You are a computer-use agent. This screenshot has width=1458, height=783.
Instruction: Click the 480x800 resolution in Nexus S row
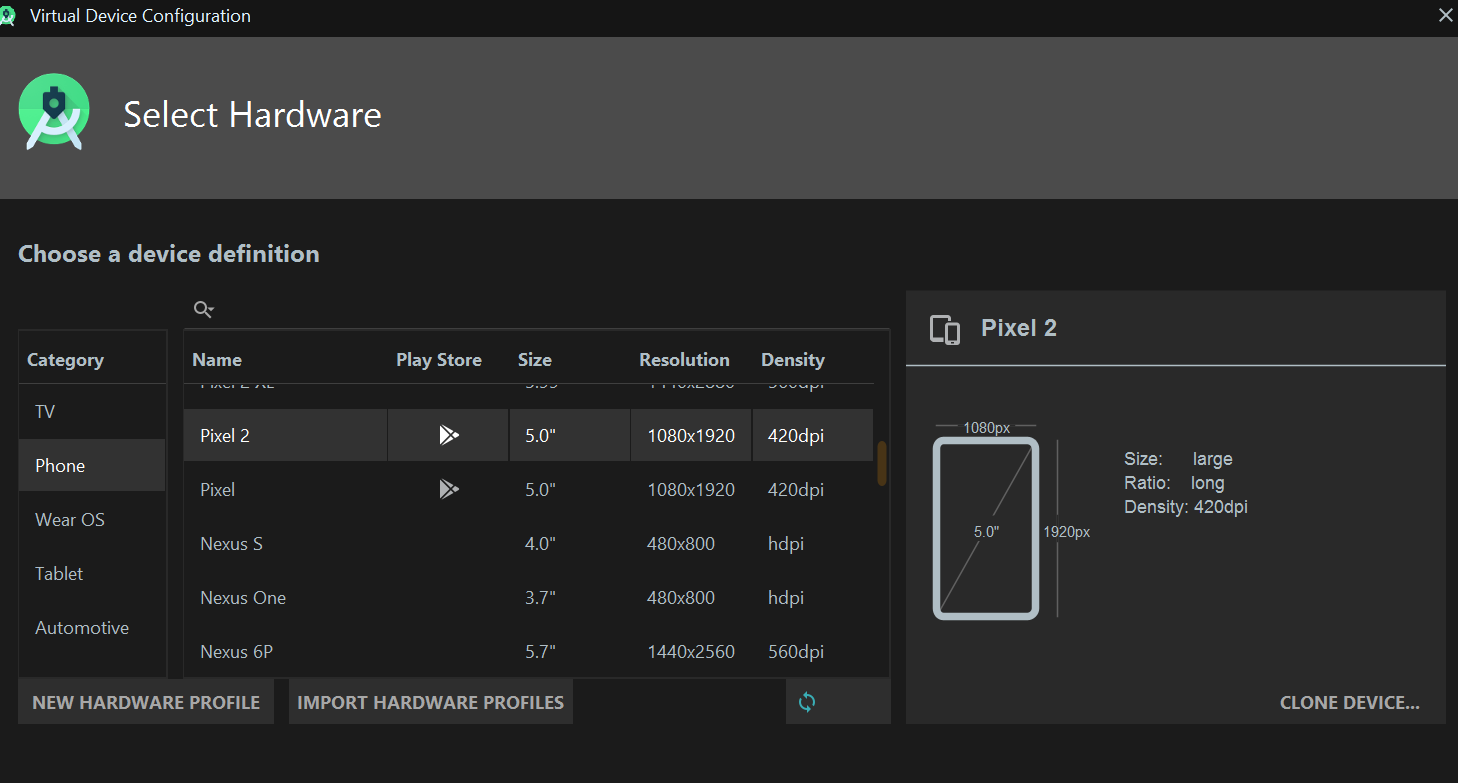pos(681,543)
